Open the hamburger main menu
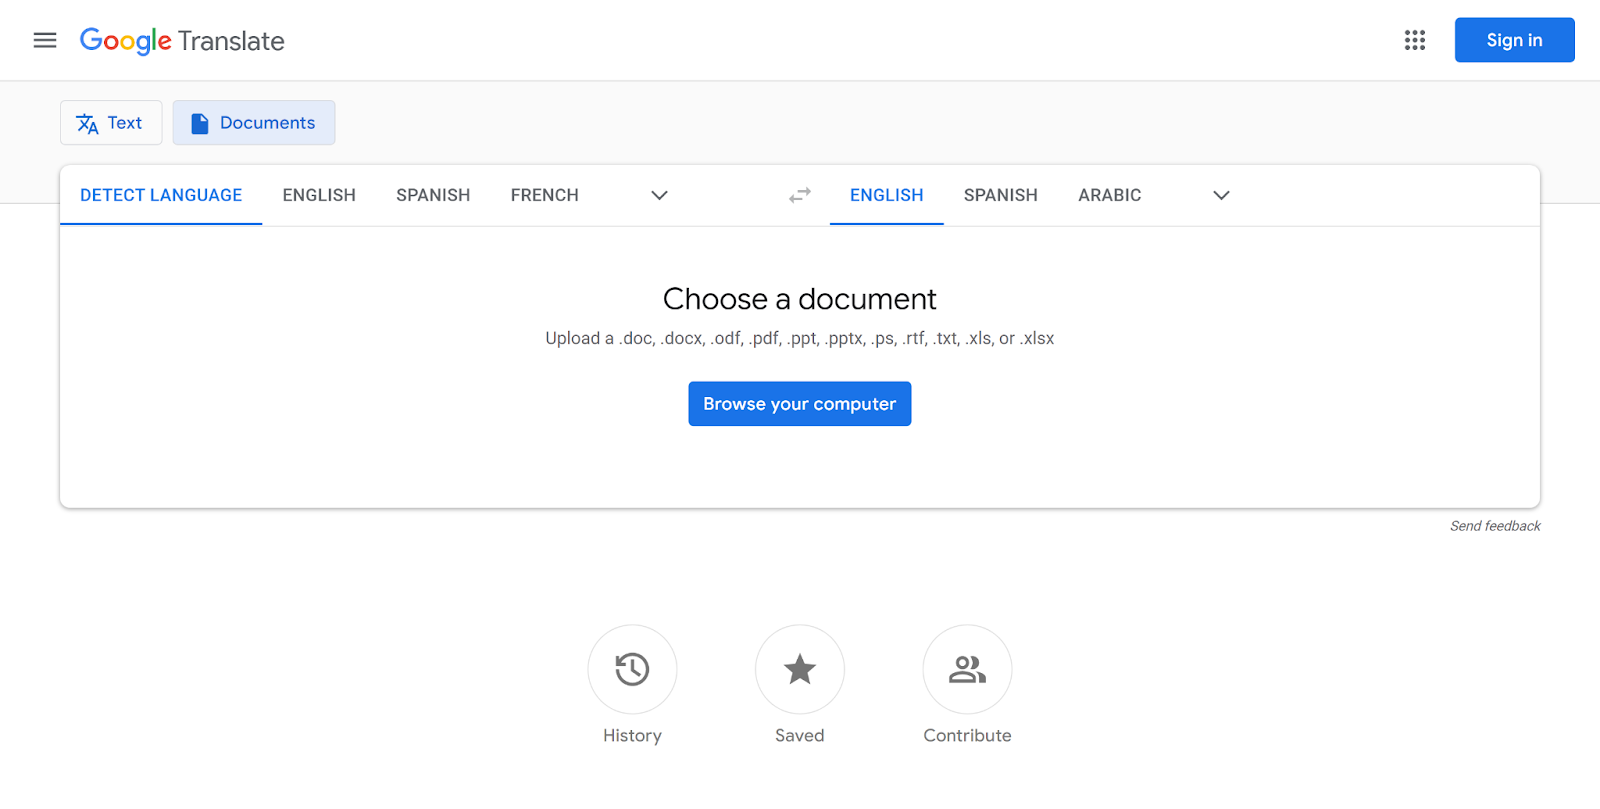The width and height of the screenshot is (1600, 809). point(45,40)
